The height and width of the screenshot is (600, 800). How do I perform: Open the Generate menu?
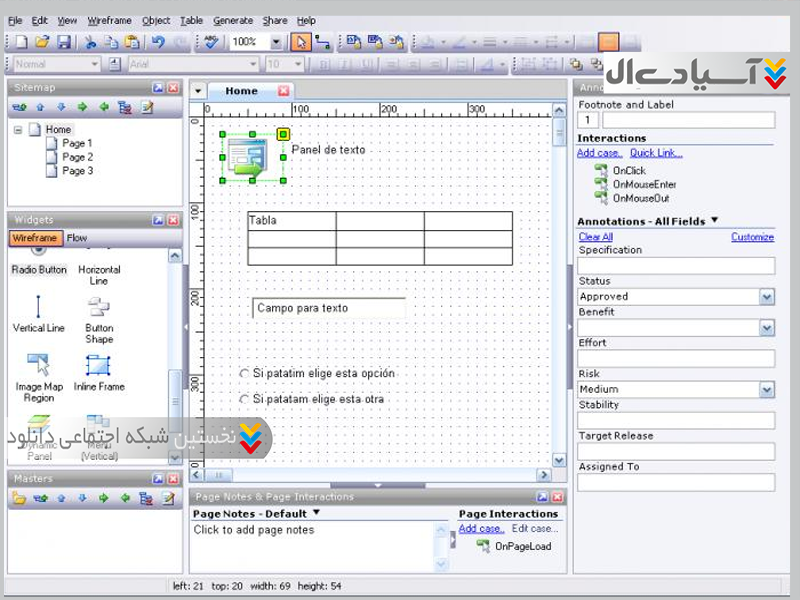[232, 20]
